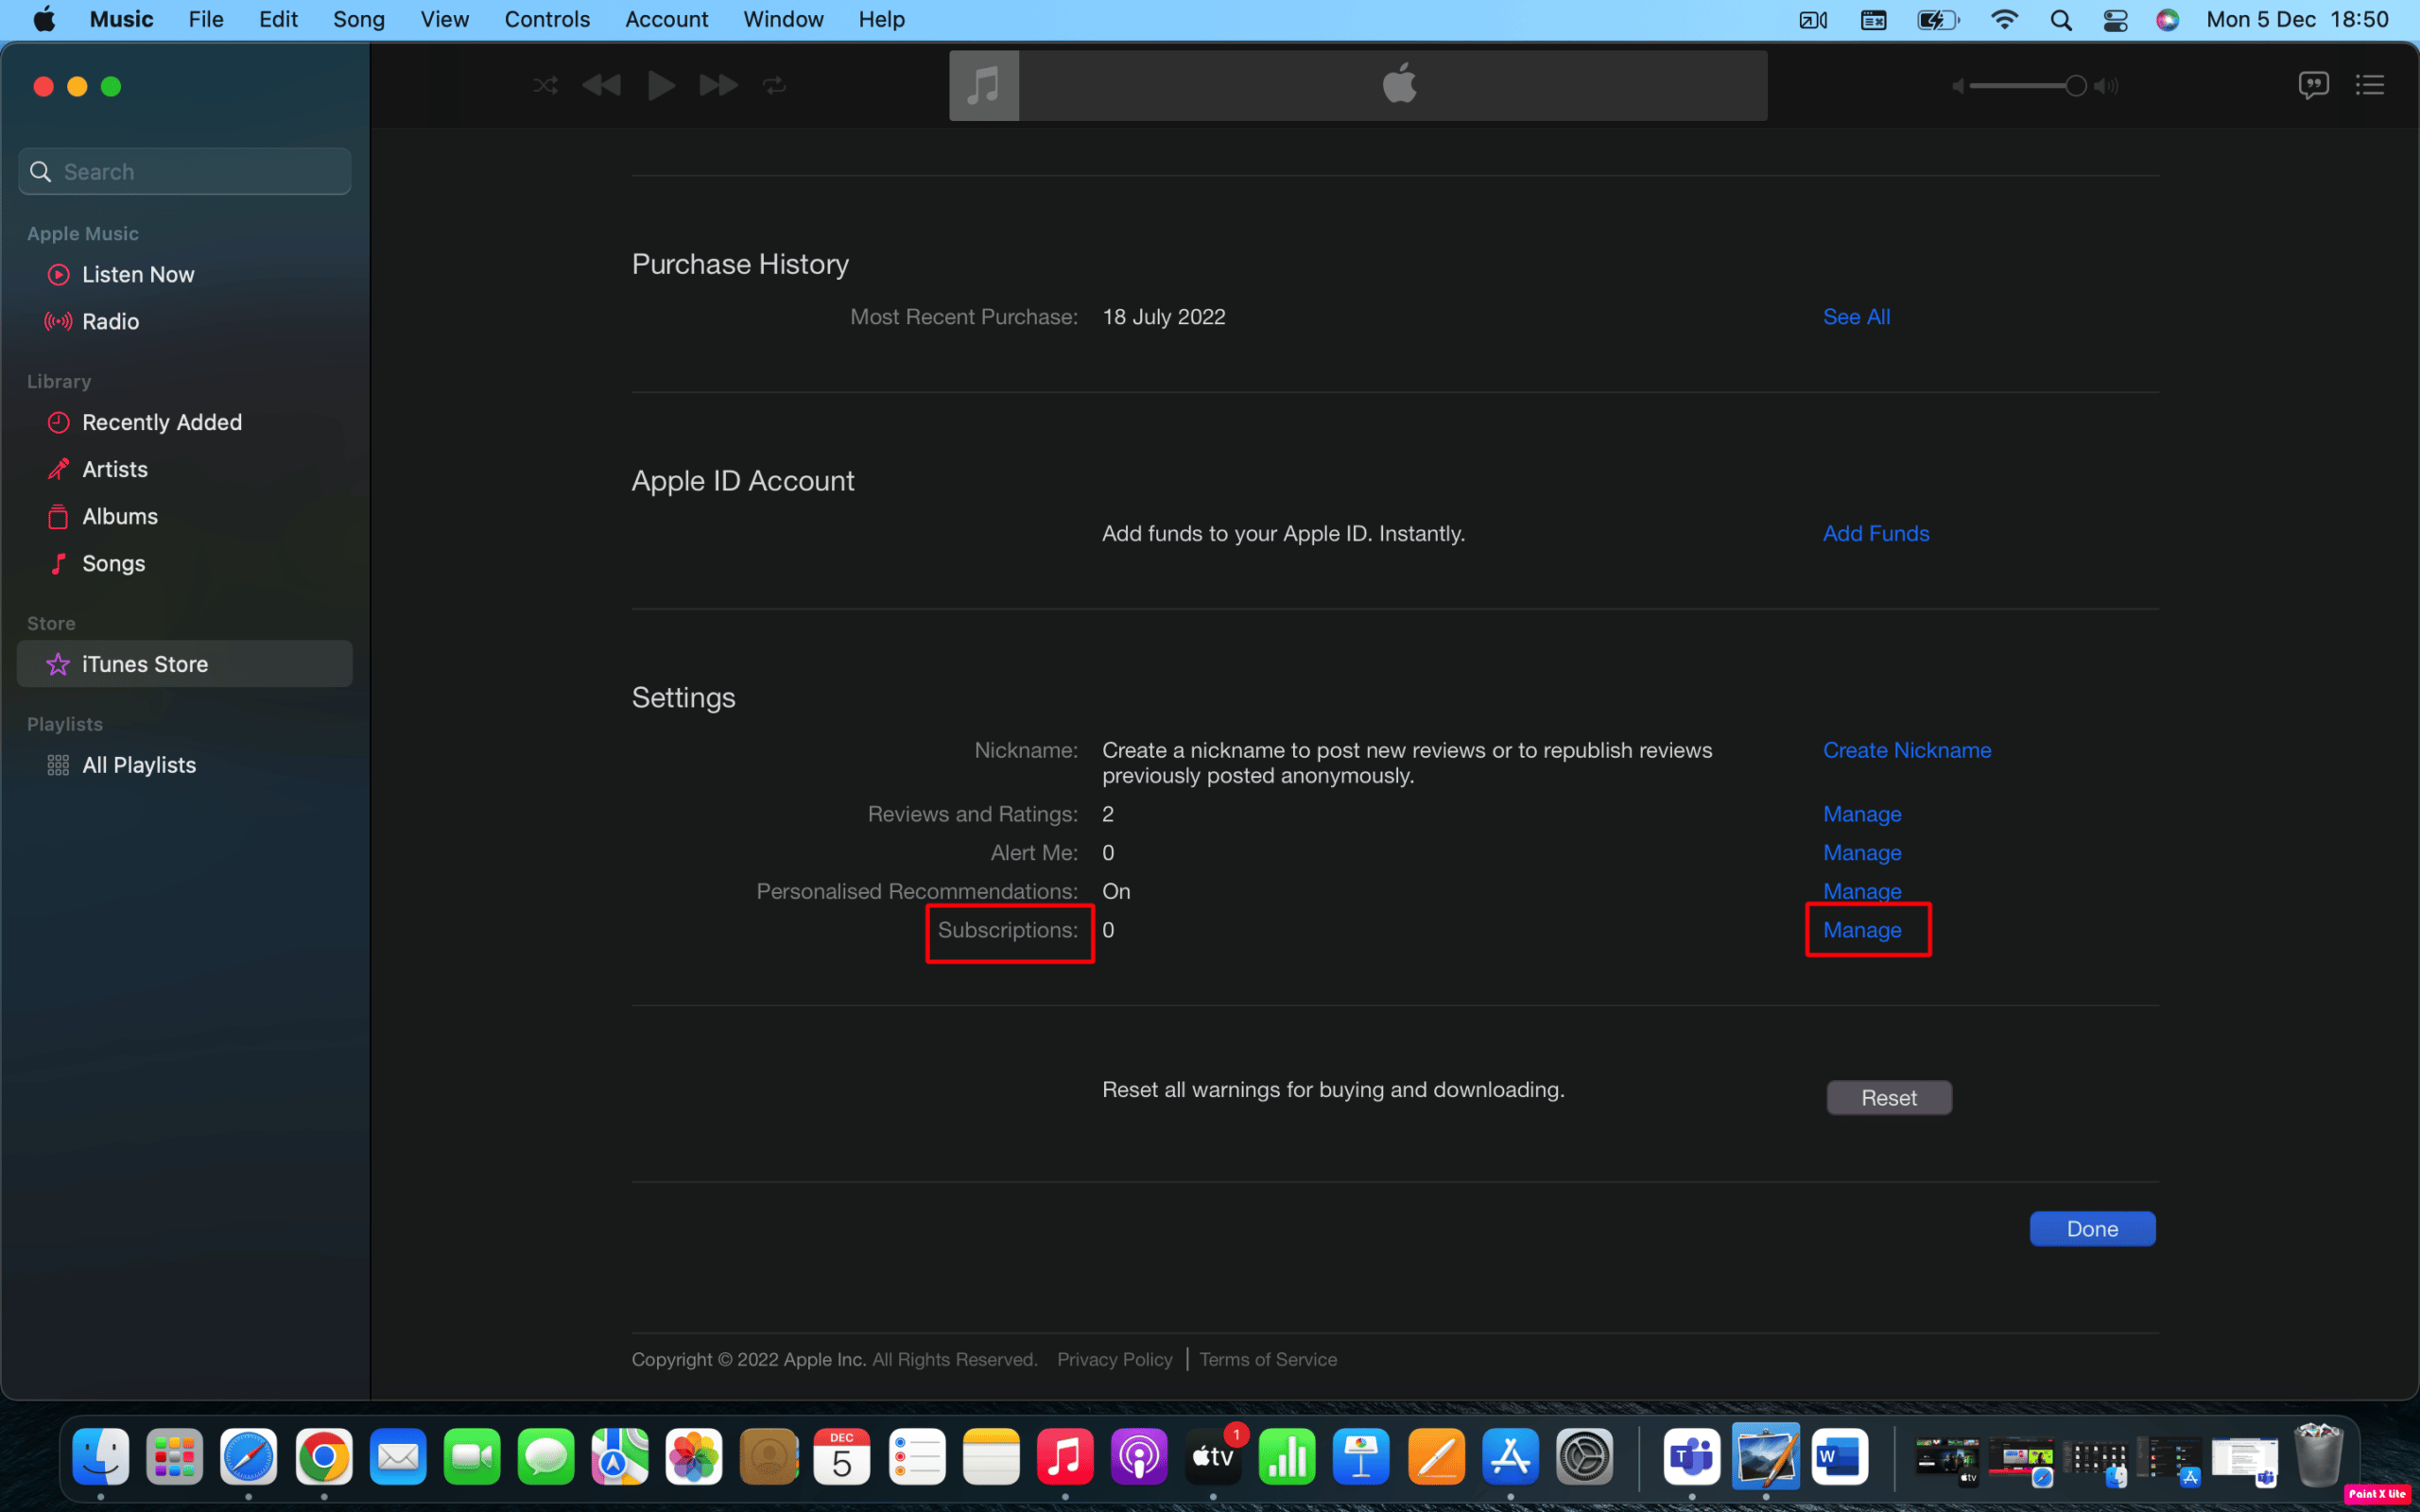The width and height of the screenshot is (2420, 1512).
Task: Select the shuffle playback control icon
Action: (x=545, y=85)
